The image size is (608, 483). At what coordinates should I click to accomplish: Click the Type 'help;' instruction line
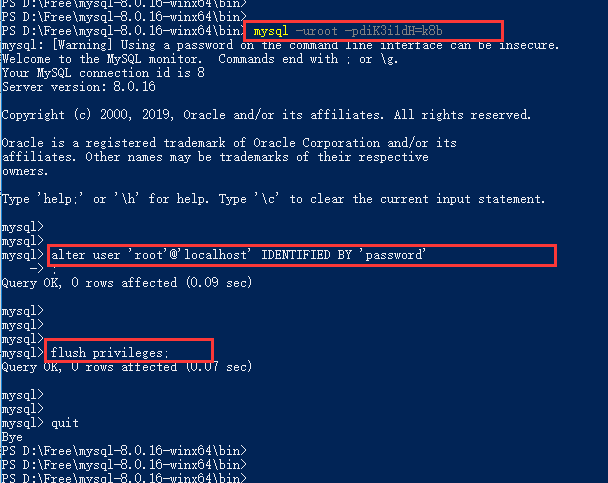273,199
